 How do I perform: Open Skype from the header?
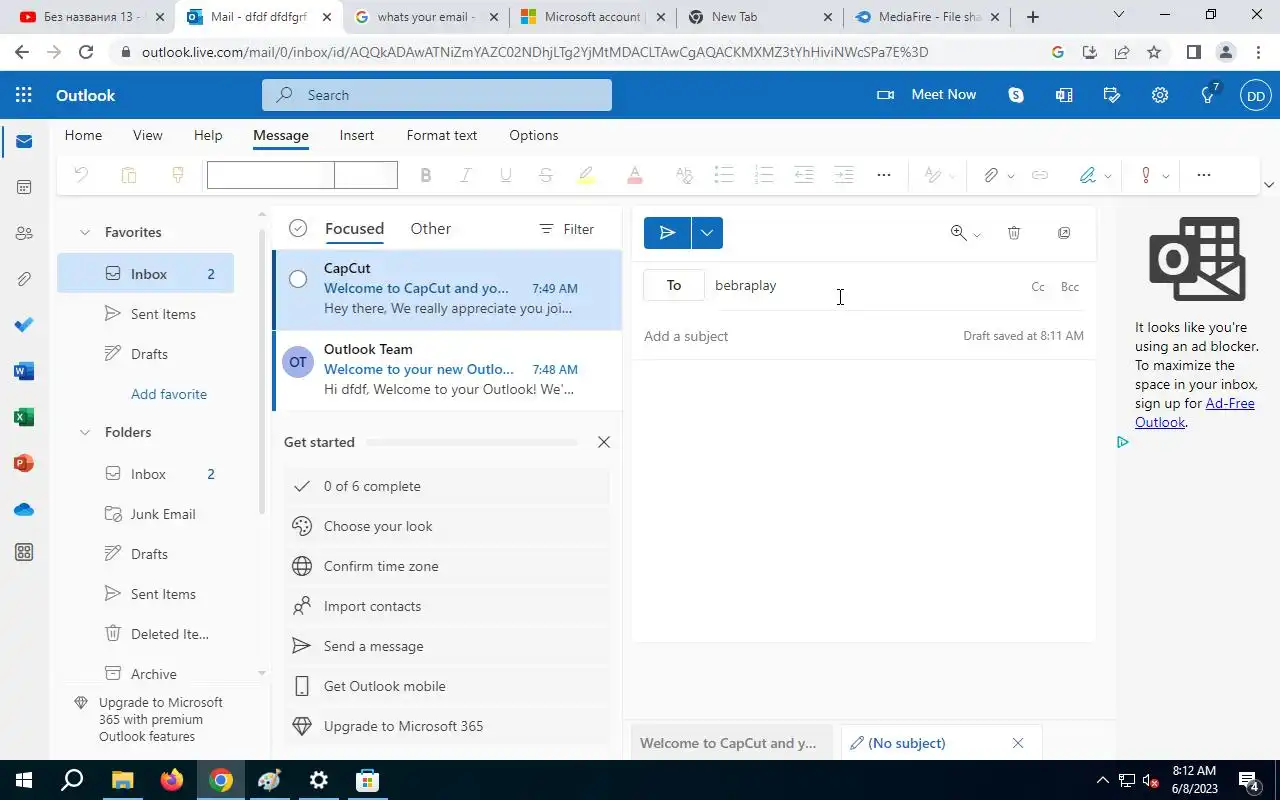1016,95
